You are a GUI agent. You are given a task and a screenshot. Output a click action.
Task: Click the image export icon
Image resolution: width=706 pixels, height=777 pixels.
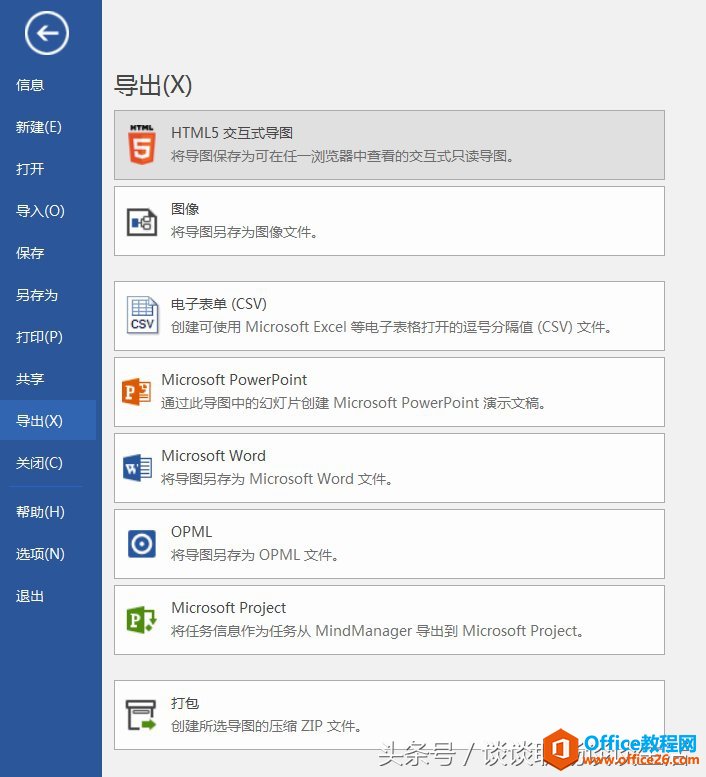142,222
